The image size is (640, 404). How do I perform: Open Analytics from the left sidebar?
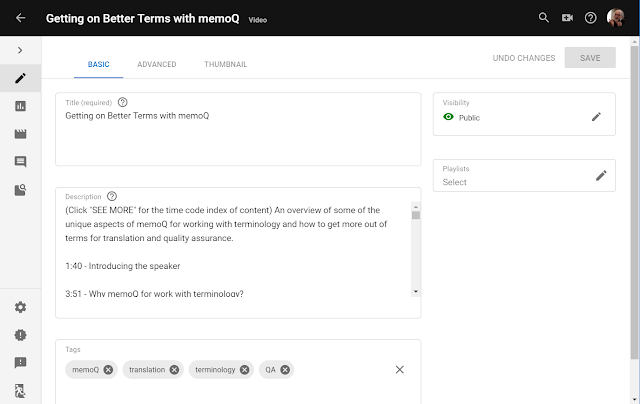click(x=20, y=106)
